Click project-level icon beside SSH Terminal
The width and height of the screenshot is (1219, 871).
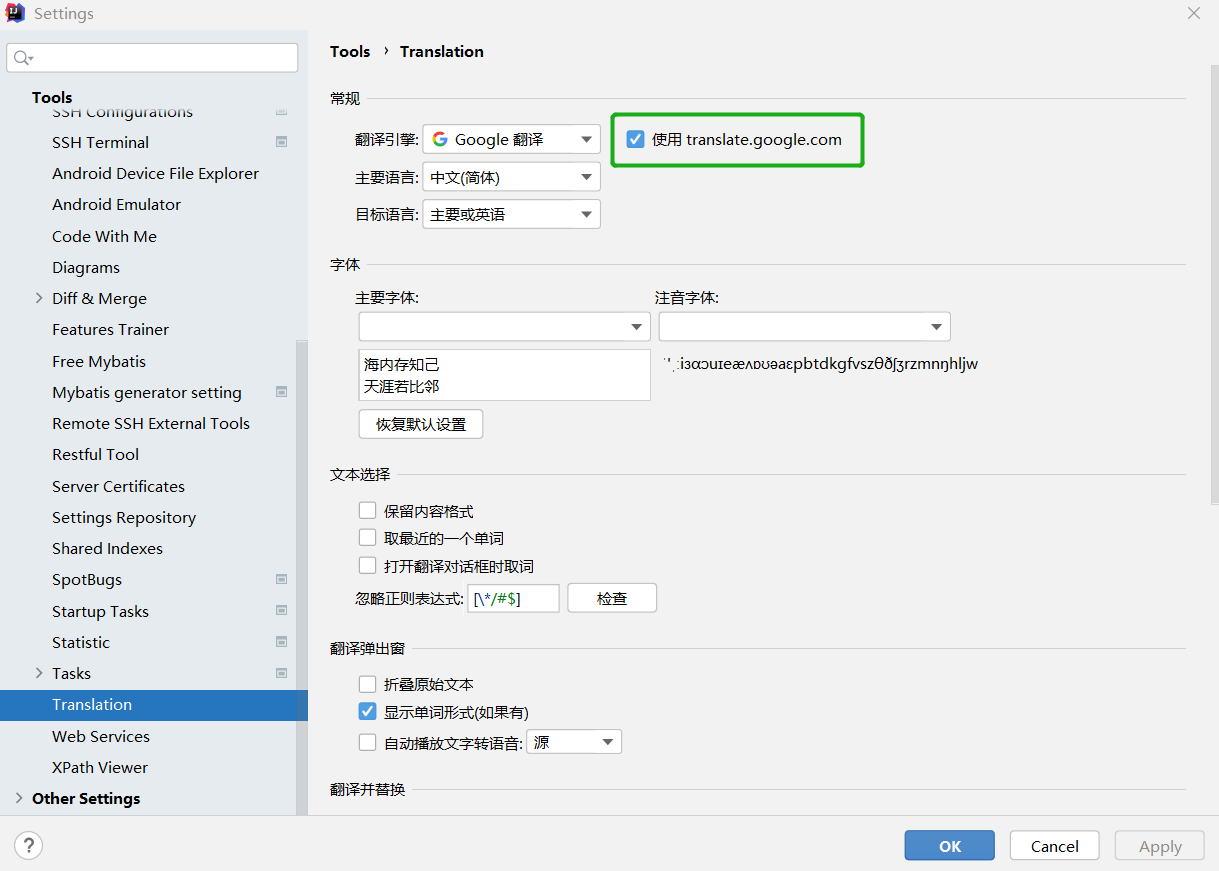click(281, 142)
